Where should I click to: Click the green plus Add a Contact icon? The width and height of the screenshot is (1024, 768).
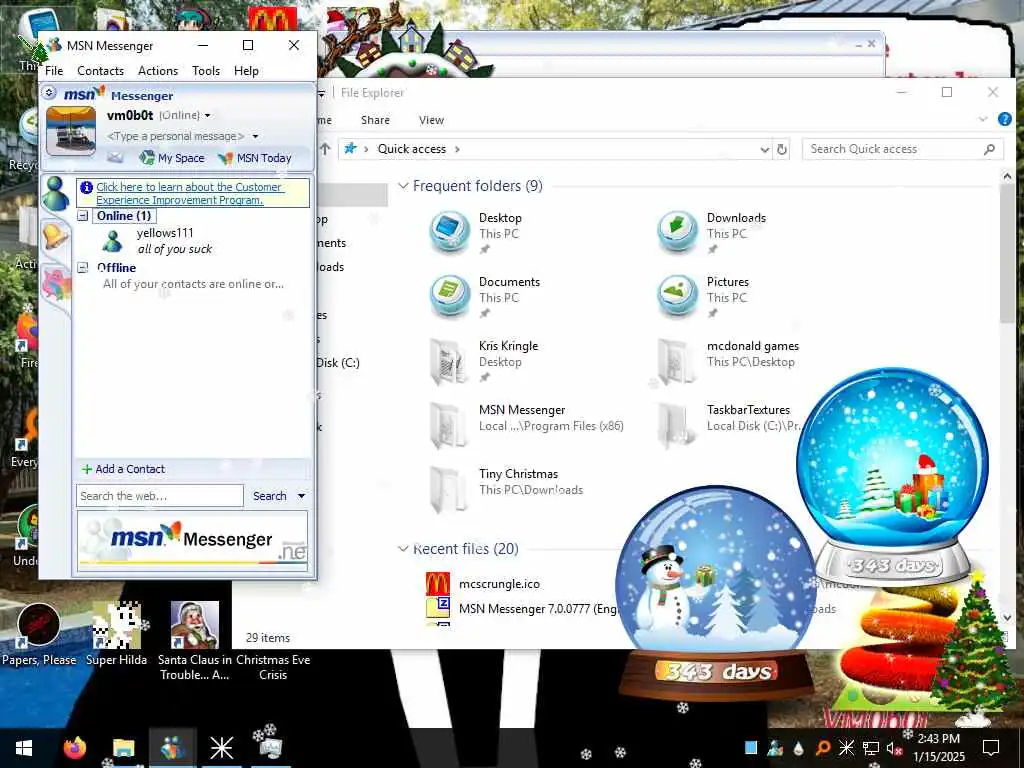pyautogui.click(x=86, y=469)
